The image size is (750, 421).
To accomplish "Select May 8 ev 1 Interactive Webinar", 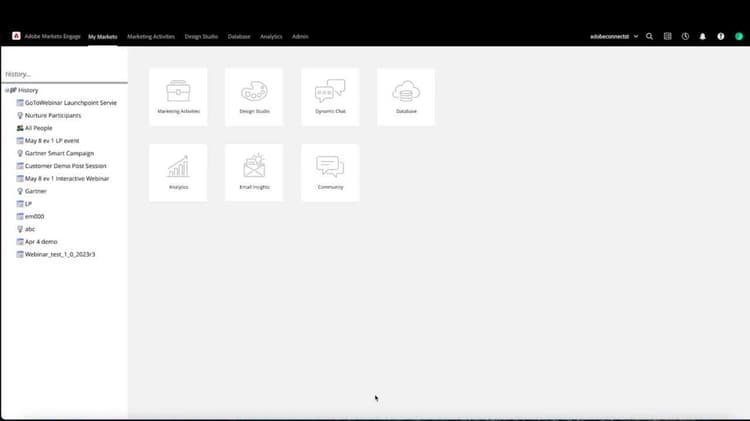I will point(67,178).
